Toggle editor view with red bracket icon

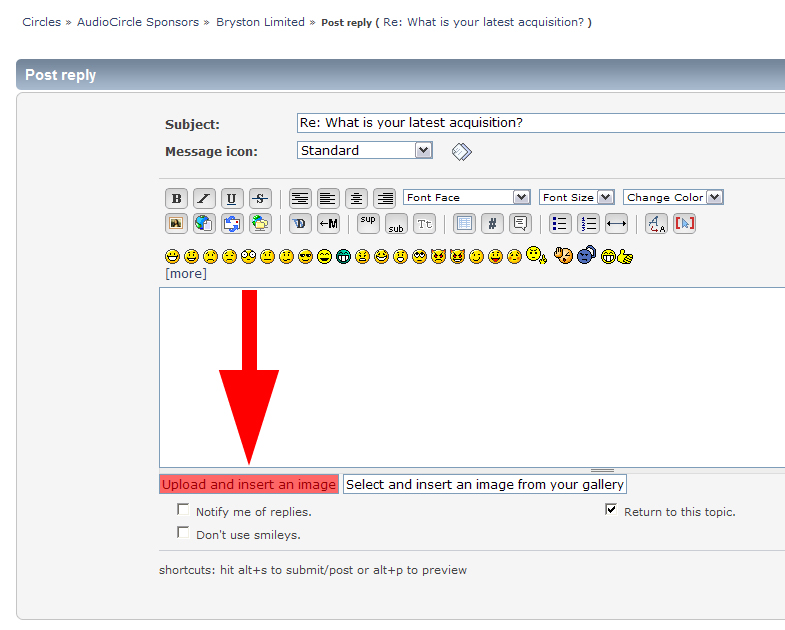pyautogui.click(x=684, y=223)
